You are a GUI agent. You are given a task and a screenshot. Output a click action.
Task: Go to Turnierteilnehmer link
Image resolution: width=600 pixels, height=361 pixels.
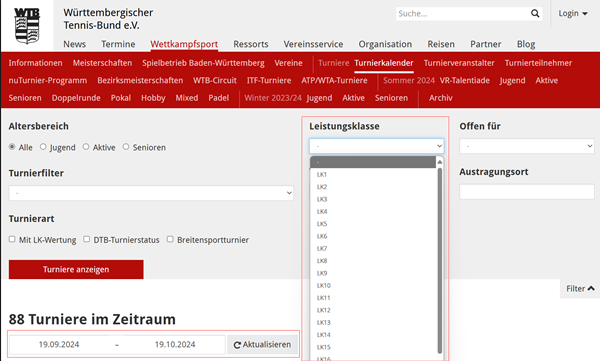pyautogui.click(x=538, y=63)
